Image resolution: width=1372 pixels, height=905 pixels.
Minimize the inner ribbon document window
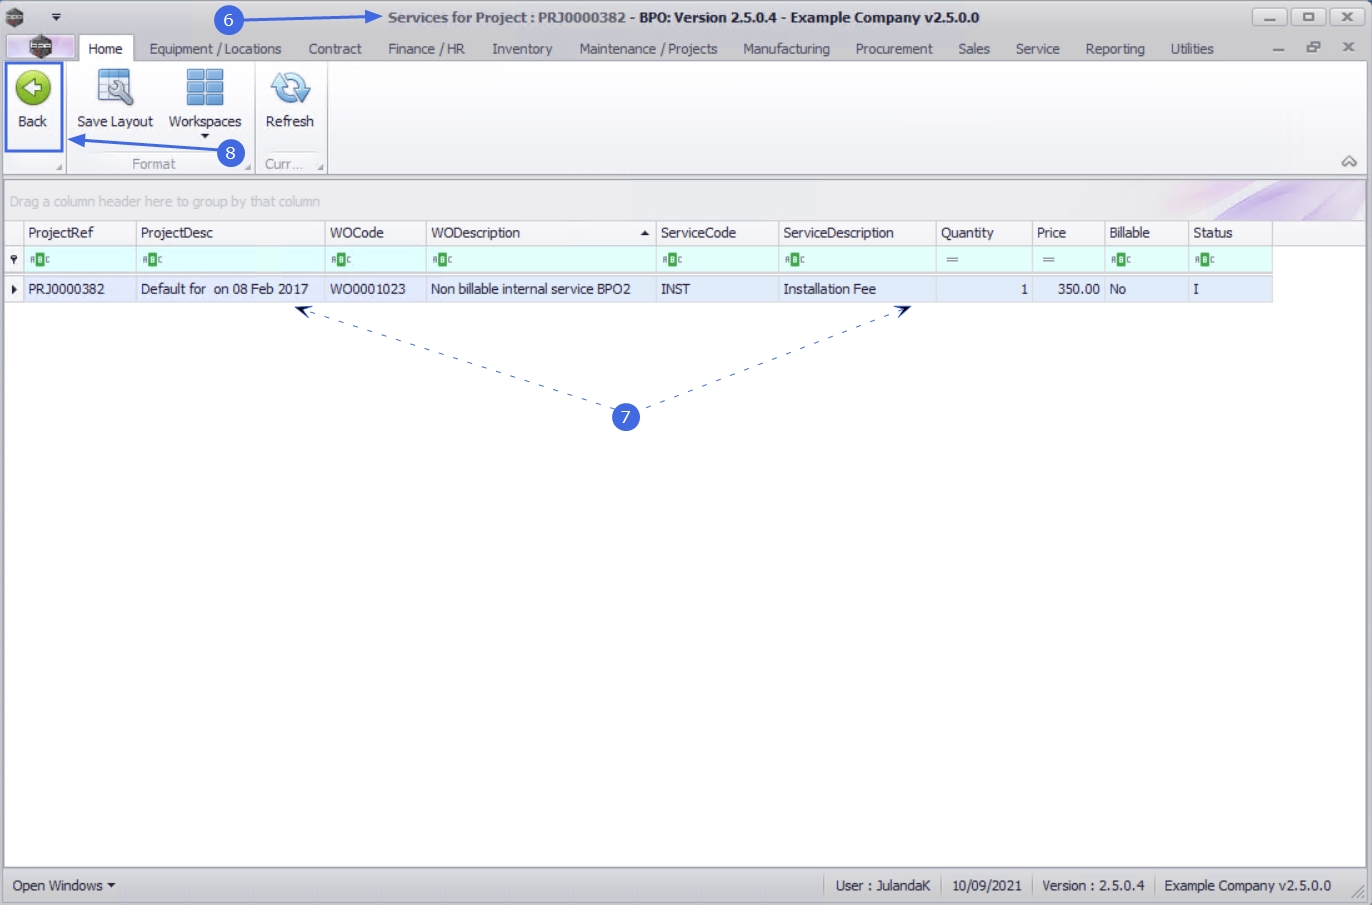coord(1278,48)
